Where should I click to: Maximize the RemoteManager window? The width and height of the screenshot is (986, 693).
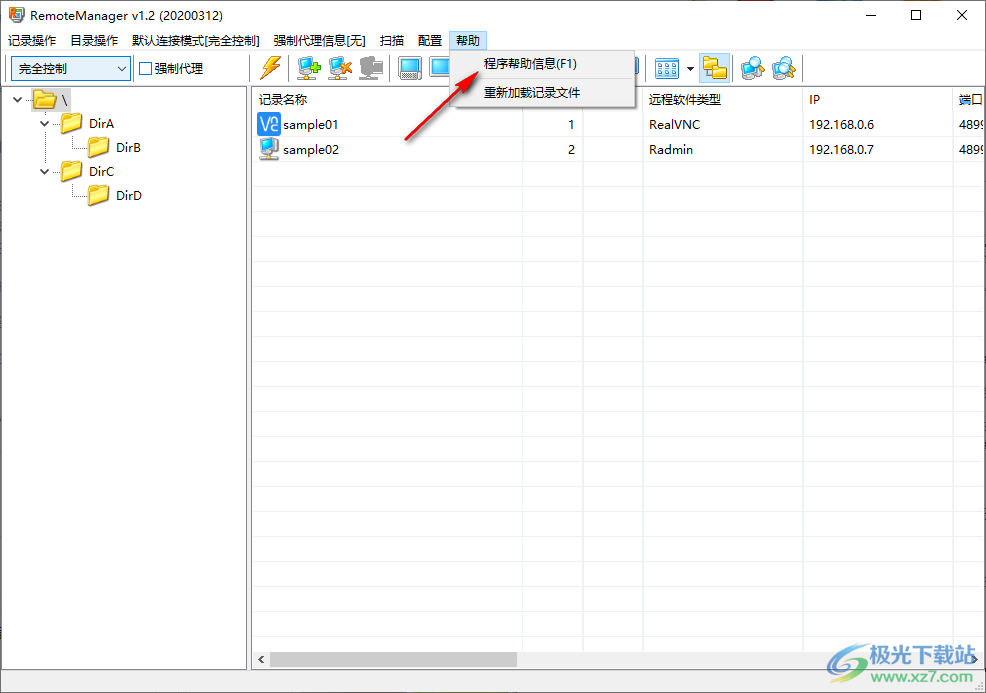[x=916, y=15]
